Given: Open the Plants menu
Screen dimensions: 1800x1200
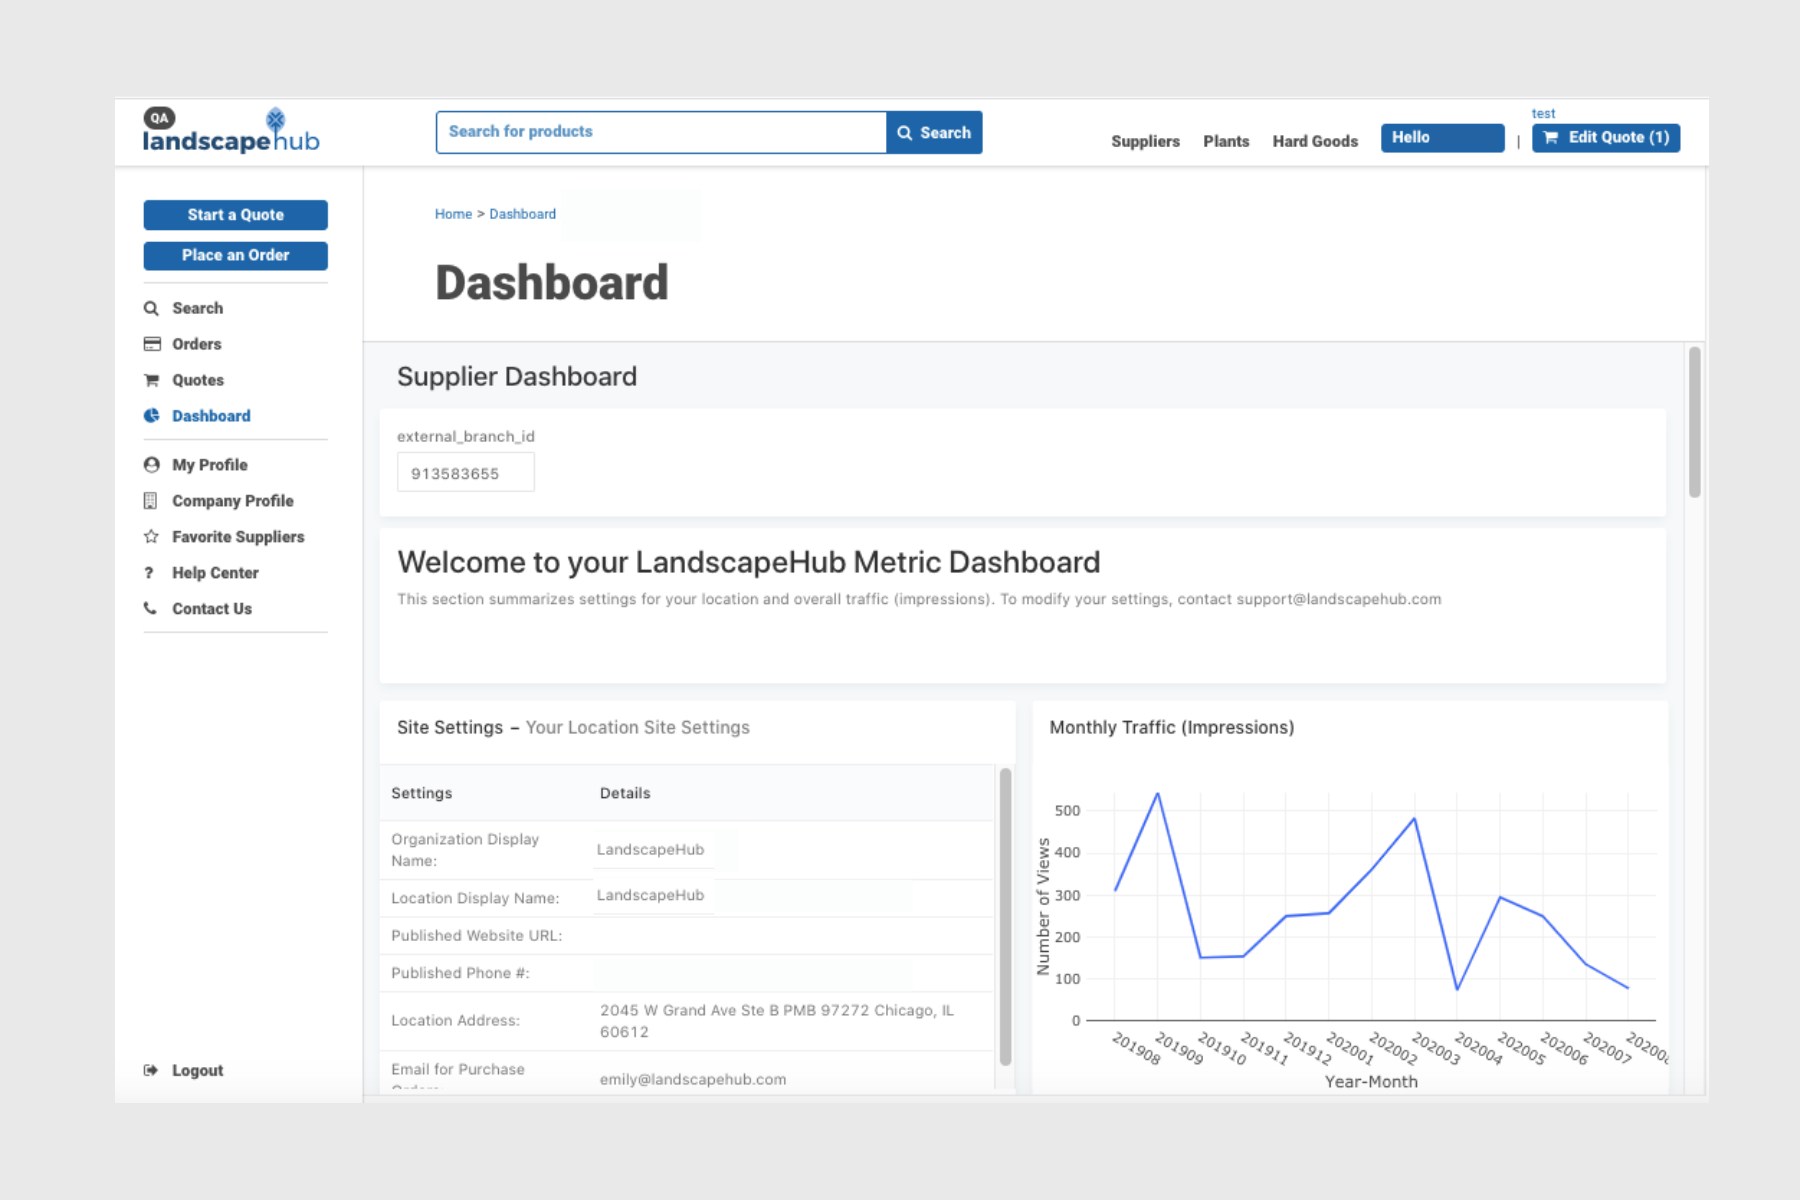Looking at the screenshot, I should pos(1226,141).
